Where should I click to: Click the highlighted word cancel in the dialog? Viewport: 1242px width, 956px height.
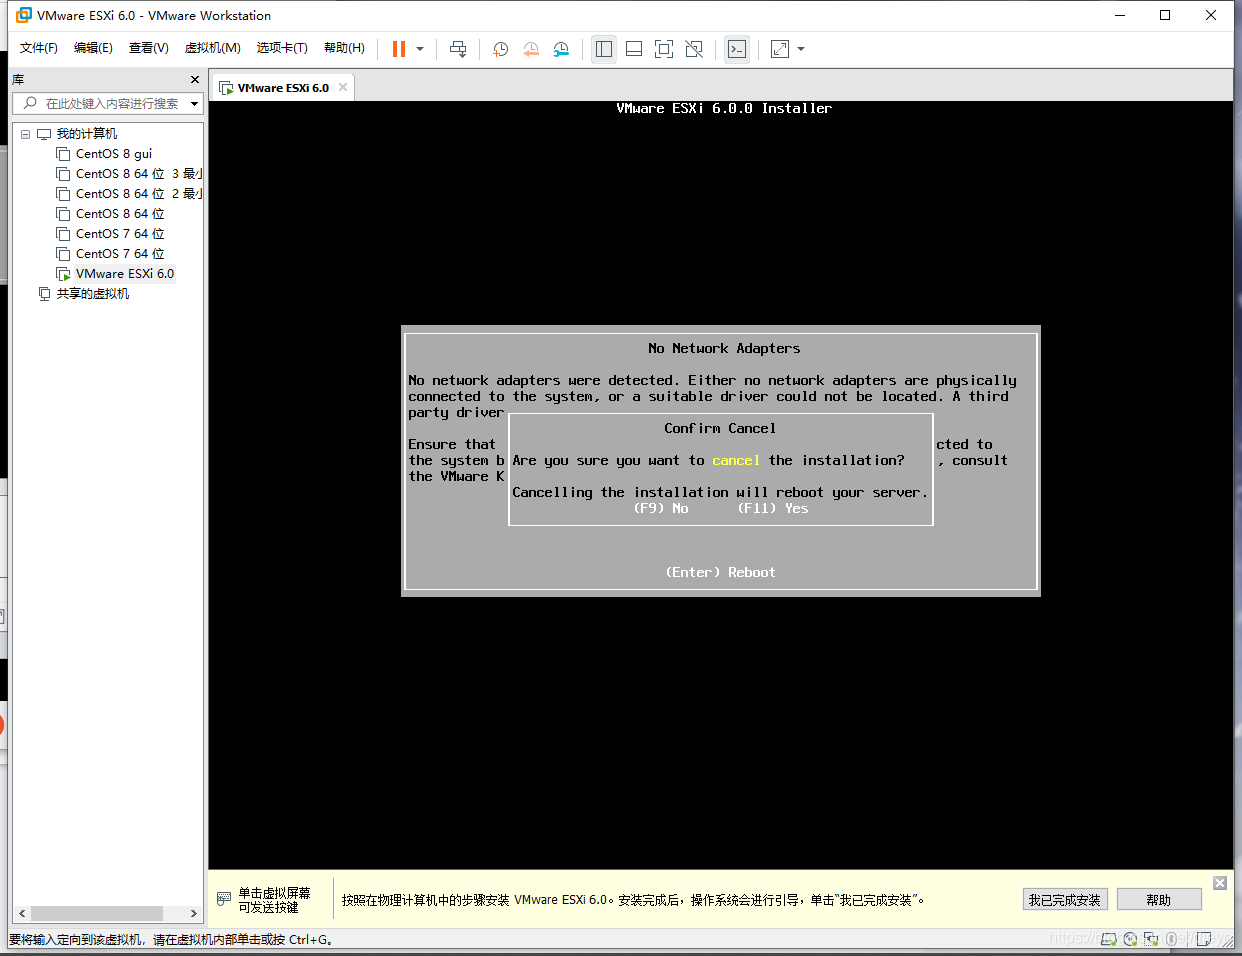(736, 460)
